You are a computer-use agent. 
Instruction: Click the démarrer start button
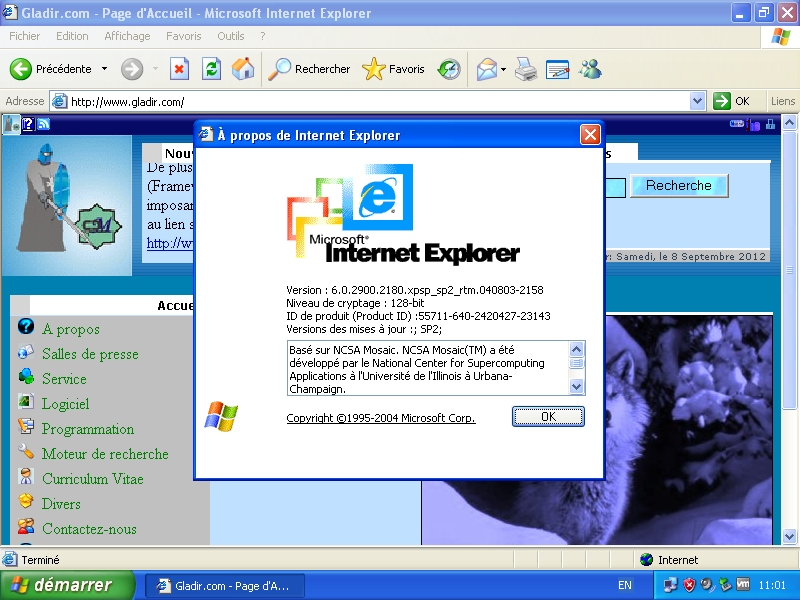click(x=67, y=585)
